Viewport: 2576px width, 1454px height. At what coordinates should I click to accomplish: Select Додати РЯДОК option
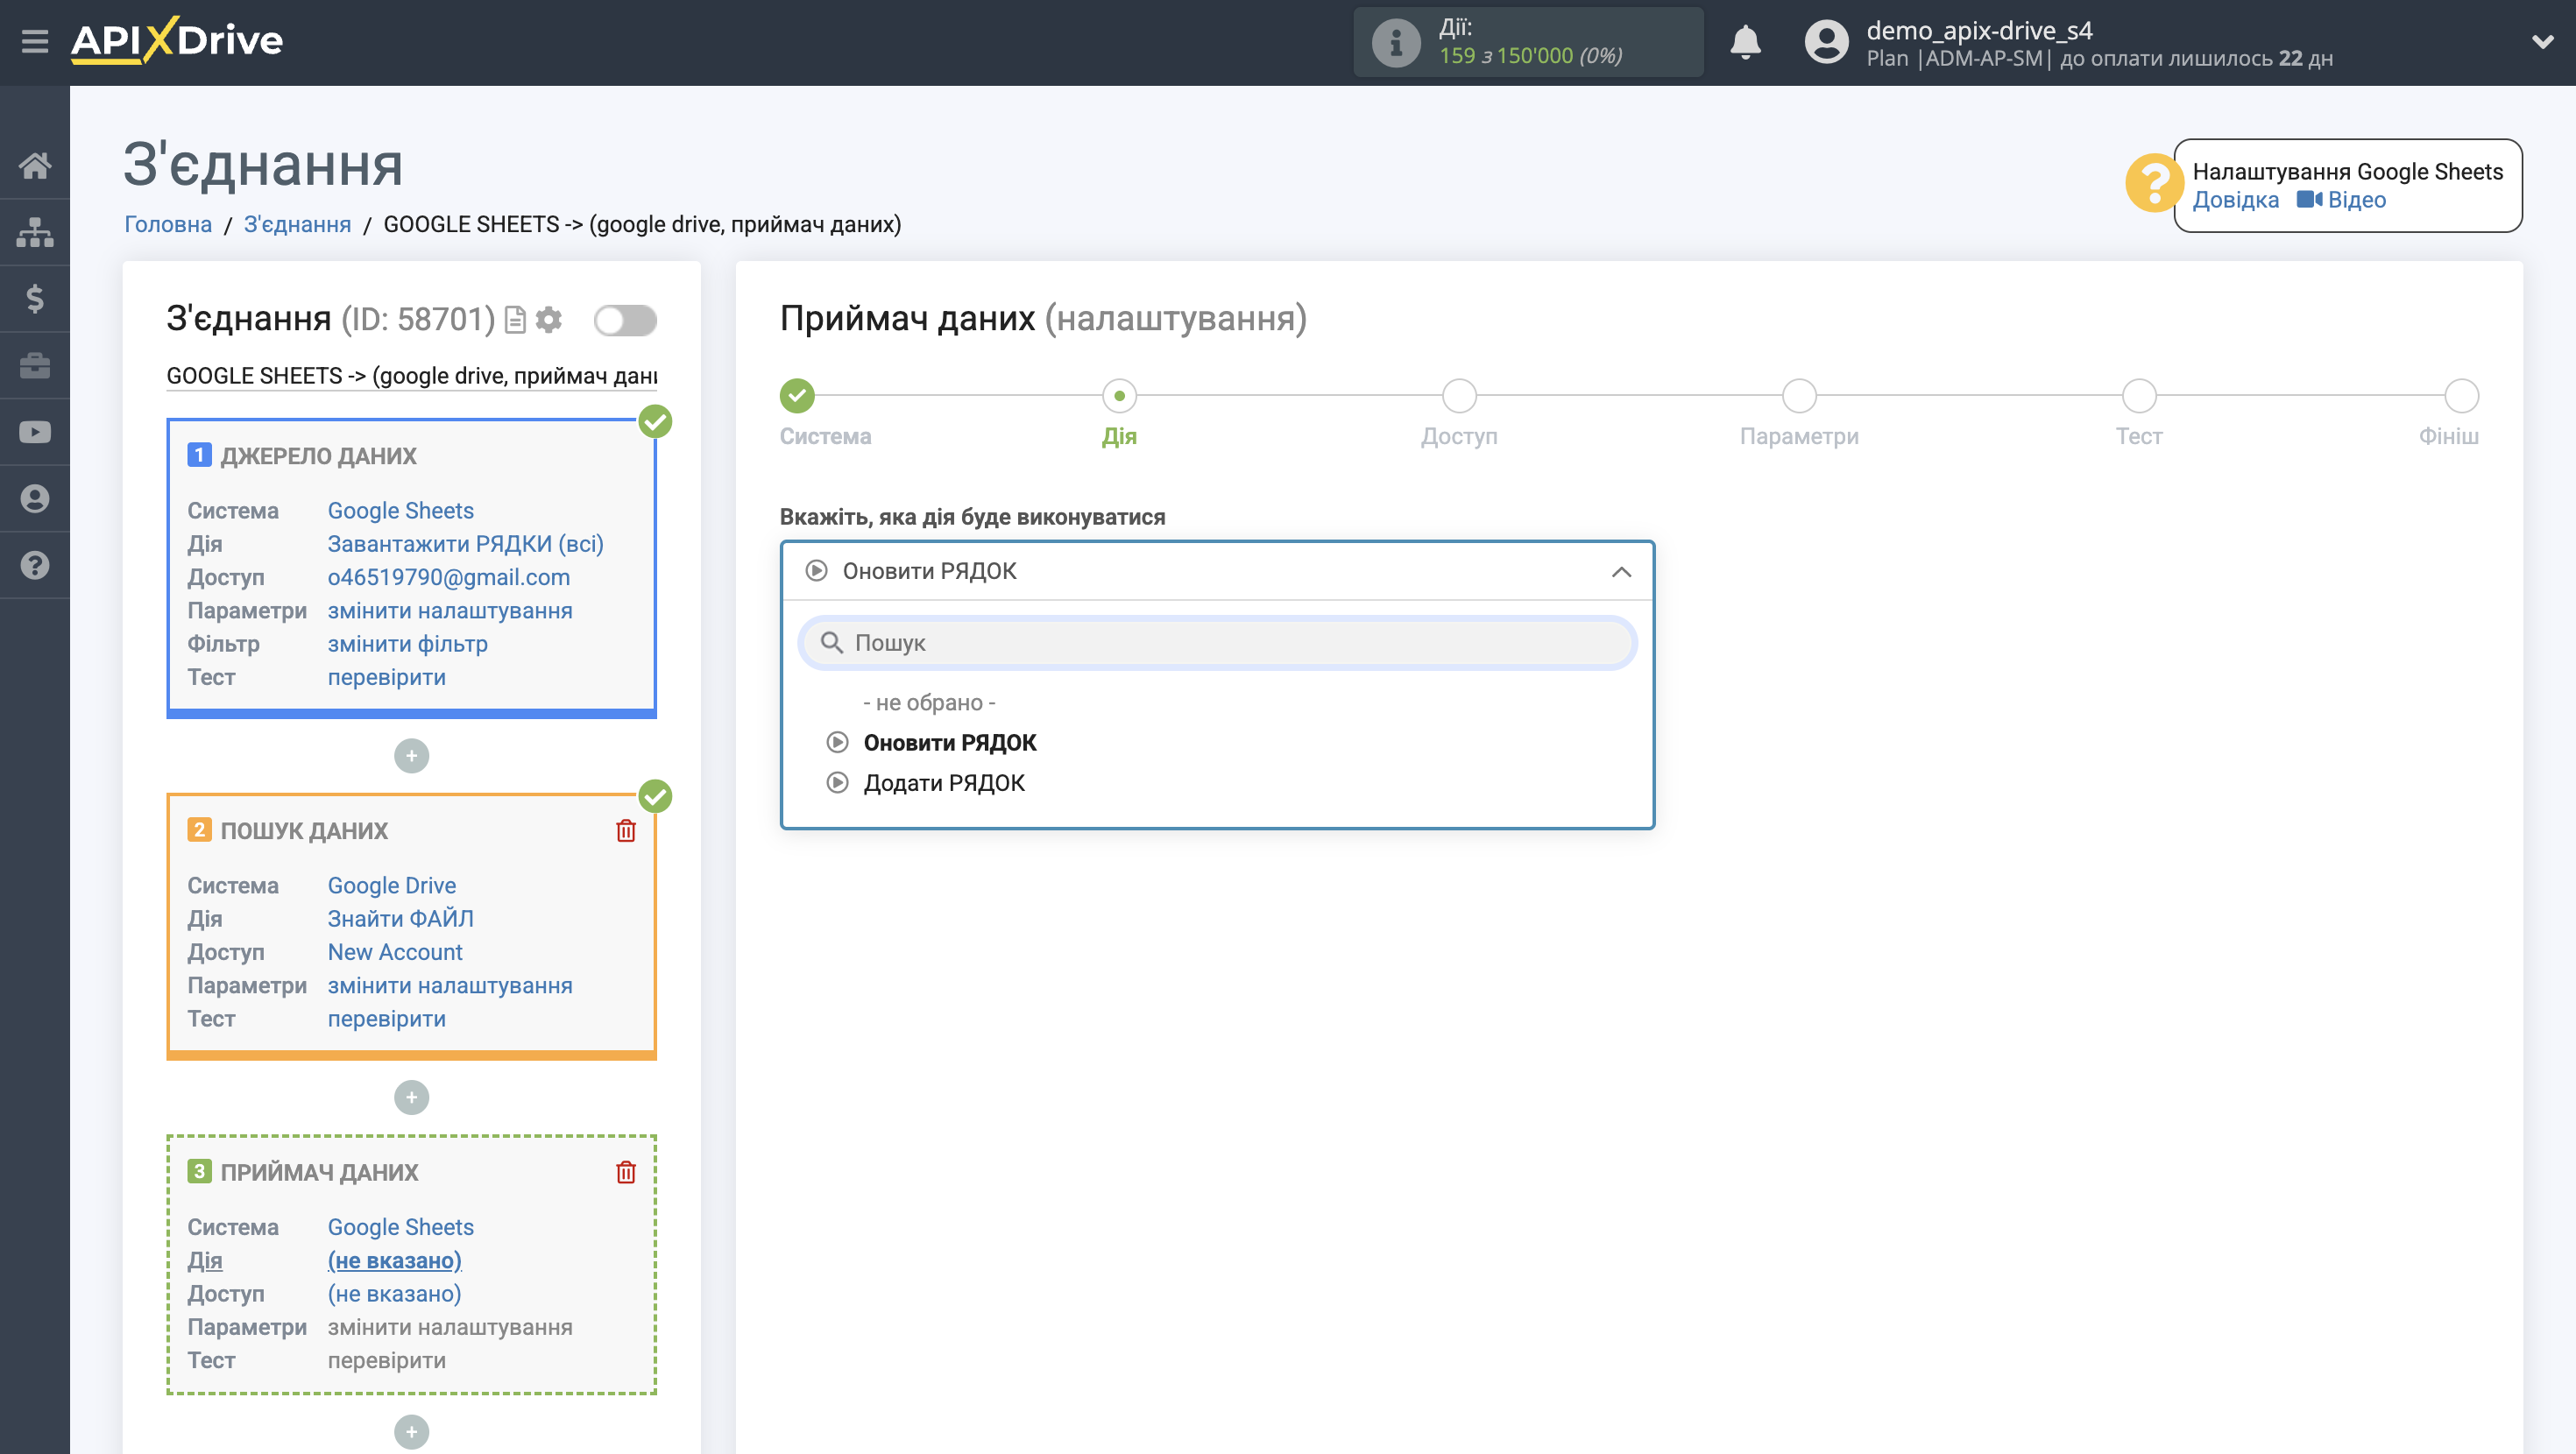pos(944,783)
